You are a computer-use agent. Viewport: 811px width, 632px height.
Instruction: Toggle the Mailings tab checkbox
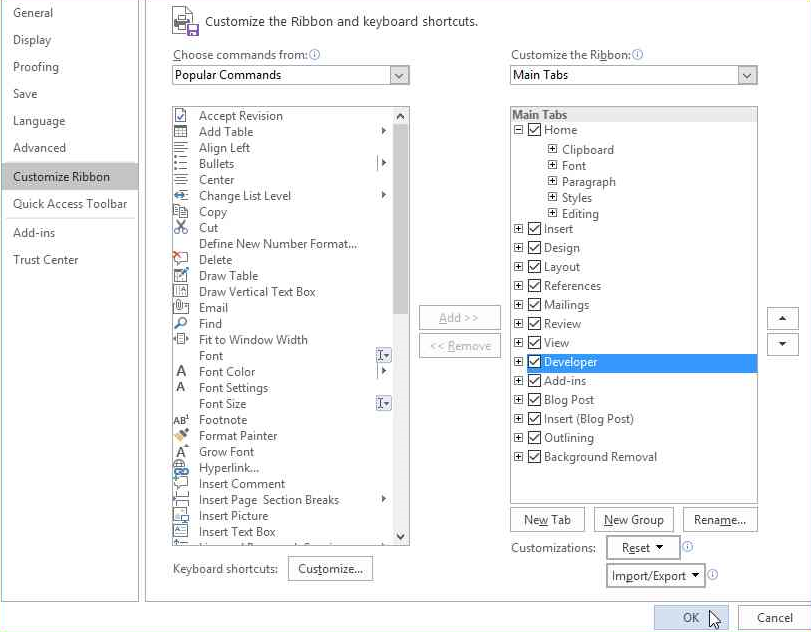[535, 305]
